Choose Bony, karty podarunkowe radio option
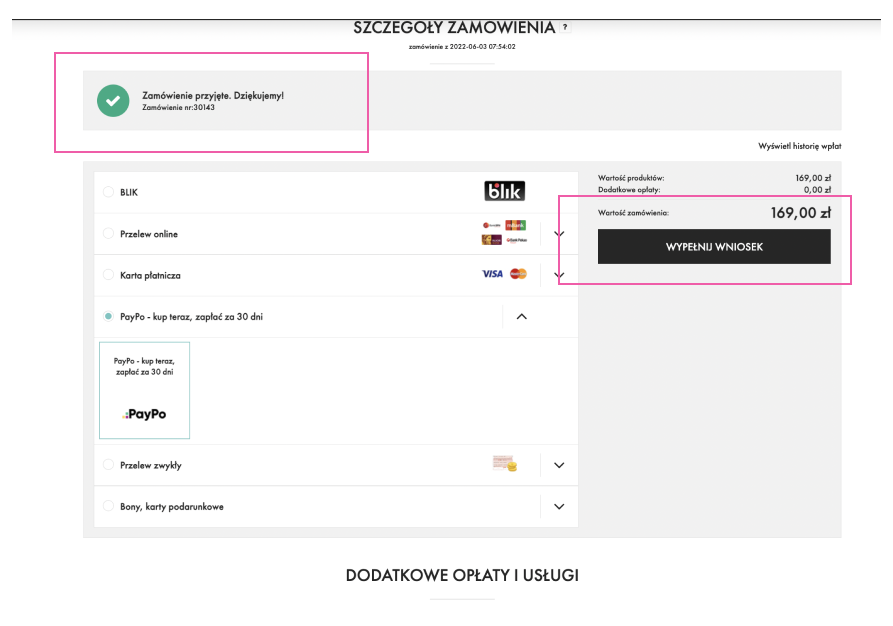893x626 pixels. pos(108,506)
